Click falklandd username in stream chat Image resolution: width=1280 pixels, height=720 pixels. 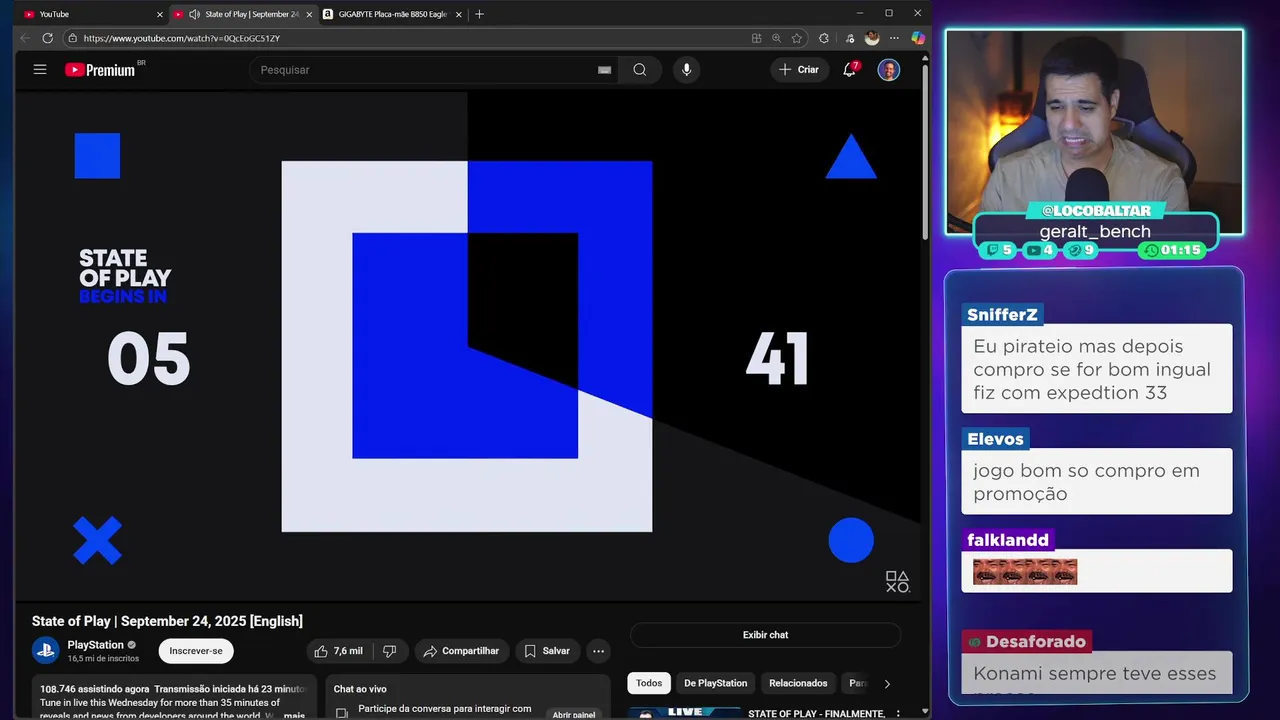(1008, 540)
